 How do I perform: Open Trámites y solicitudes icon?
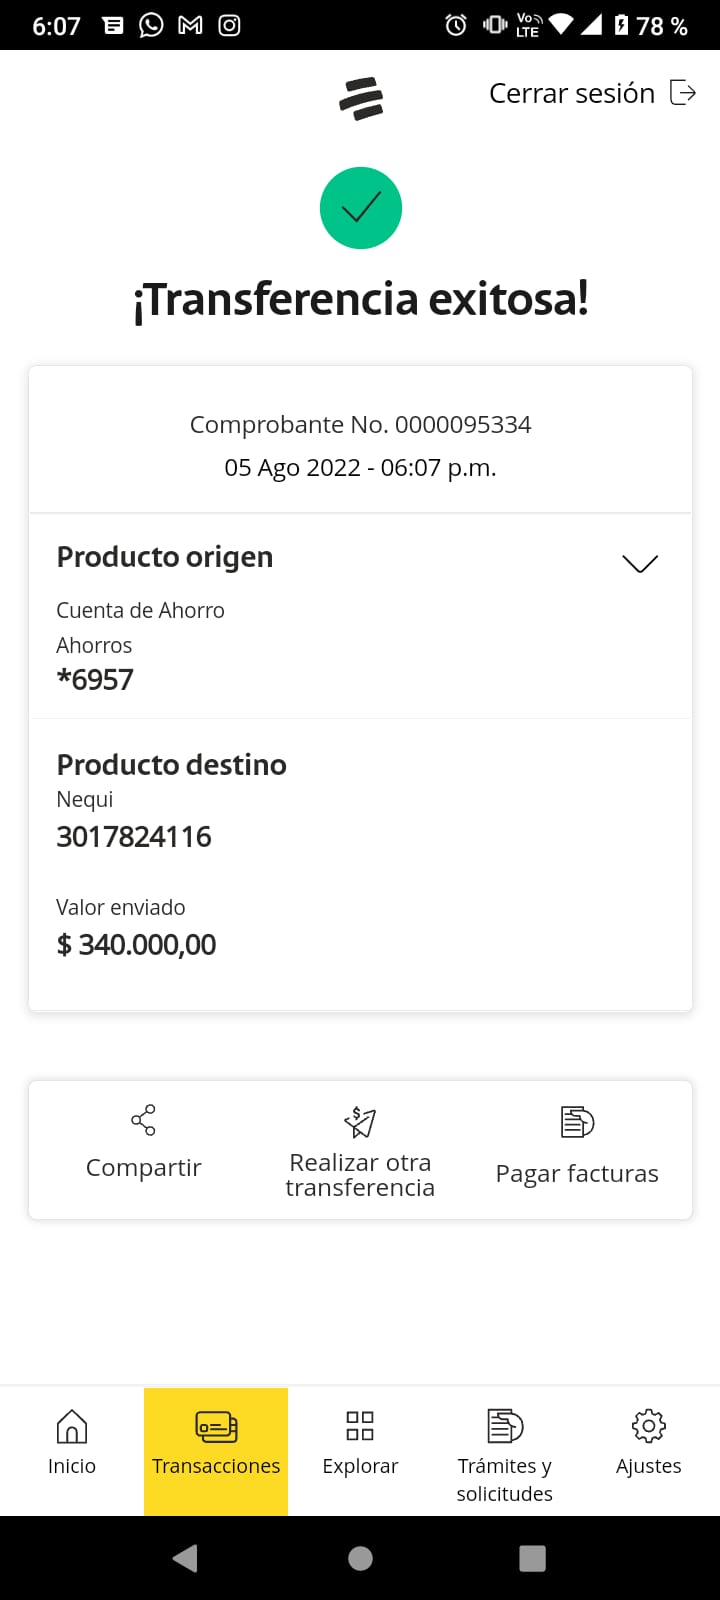pyautogui.click(x=505, y=1426)
